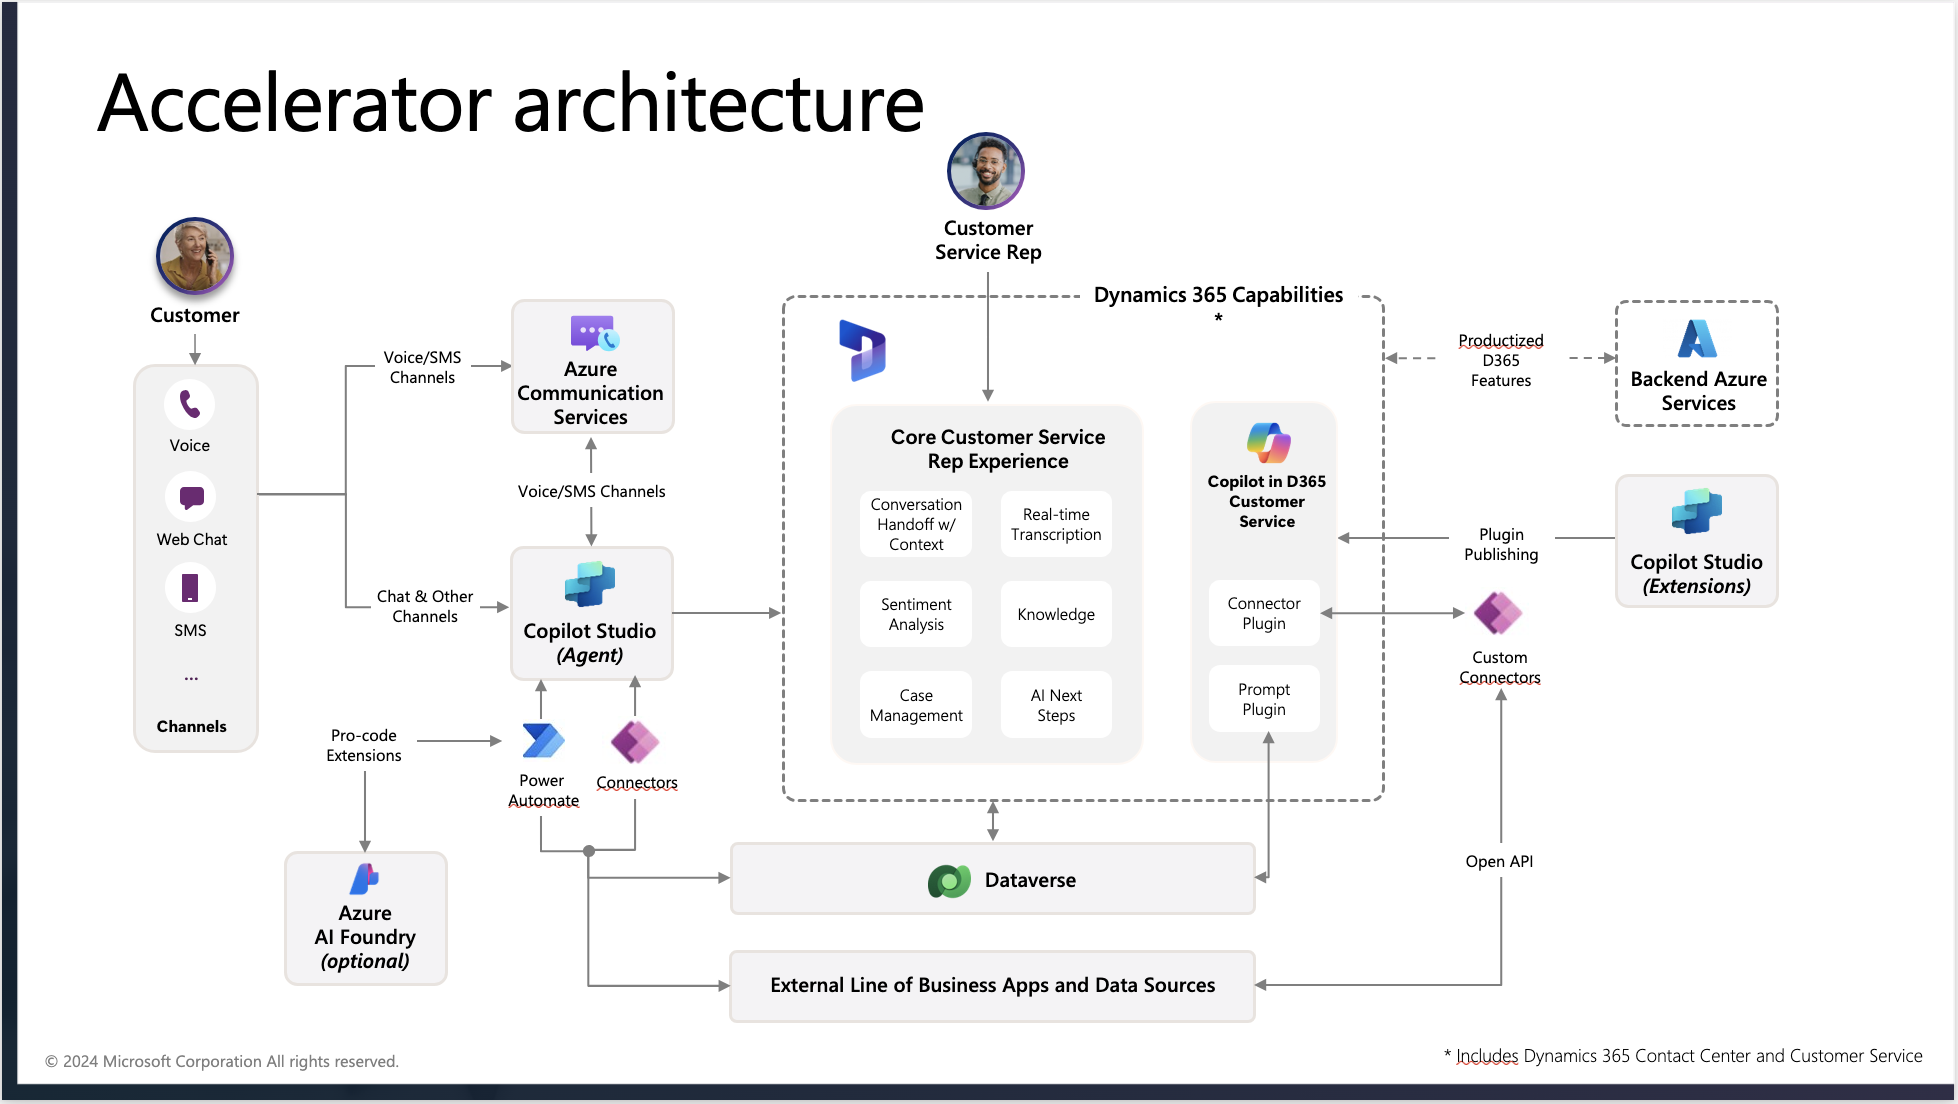Click the Copilot Studio (Extensions) icon
This screenshot has height=1104, width=1958.
(x=1697, y=511)
